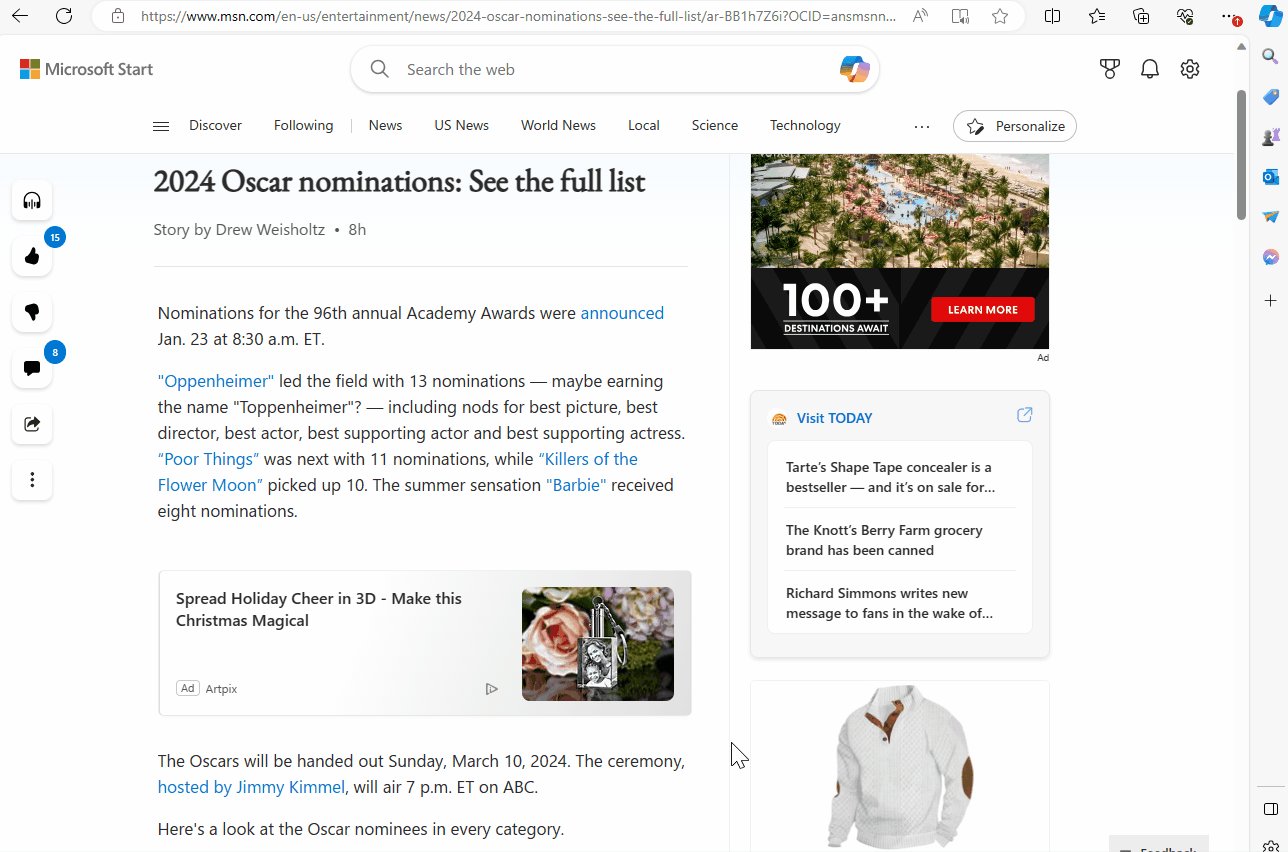The image size is (1288, 852).
Task: Click sidebar customize settings gear bottom
Action: tap(1271, 847)
